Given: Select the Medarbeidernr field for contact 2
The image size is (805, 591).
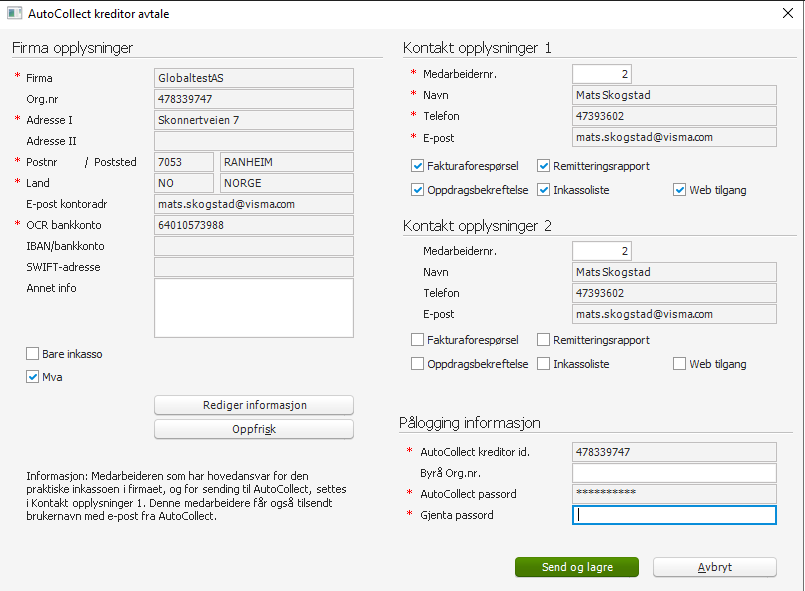Looking at the screenshot, I should [x=601, y=251].
